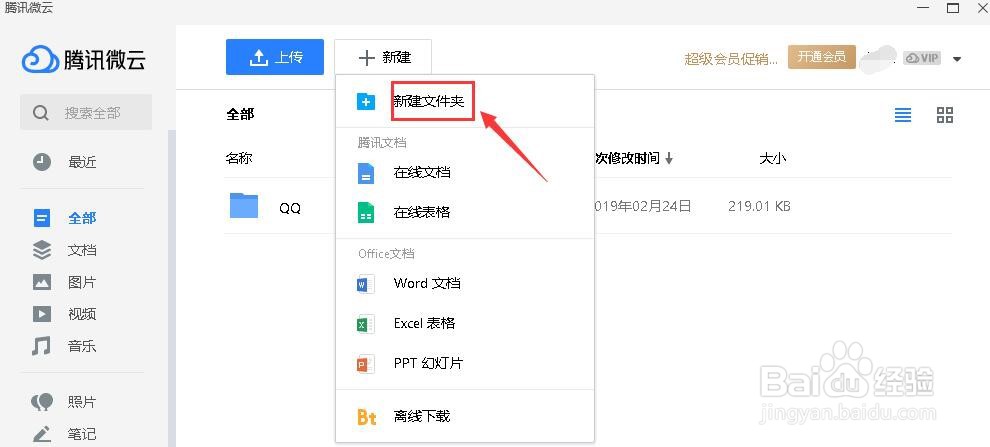Open 笔记 in the sidebar
The height and width of the screenshot is (447, 990).
point(82,434)
